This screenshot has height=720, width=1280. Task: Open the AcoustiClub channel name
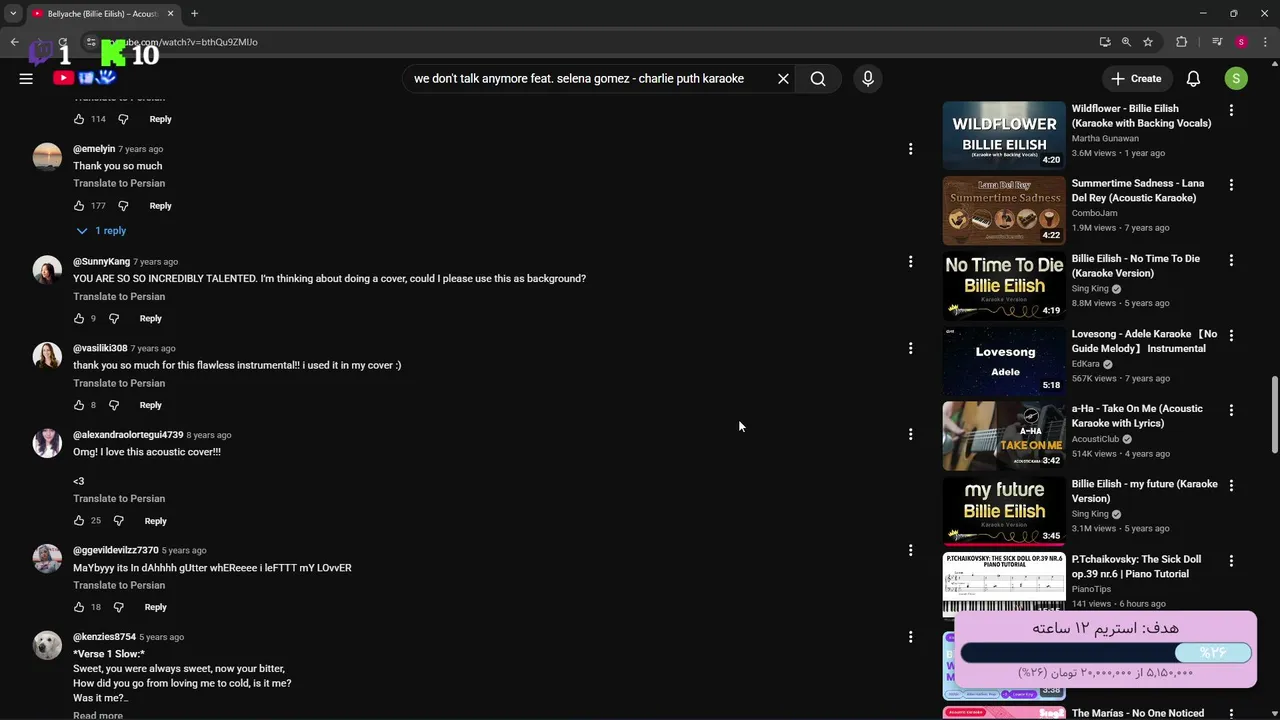[1095, 439]
